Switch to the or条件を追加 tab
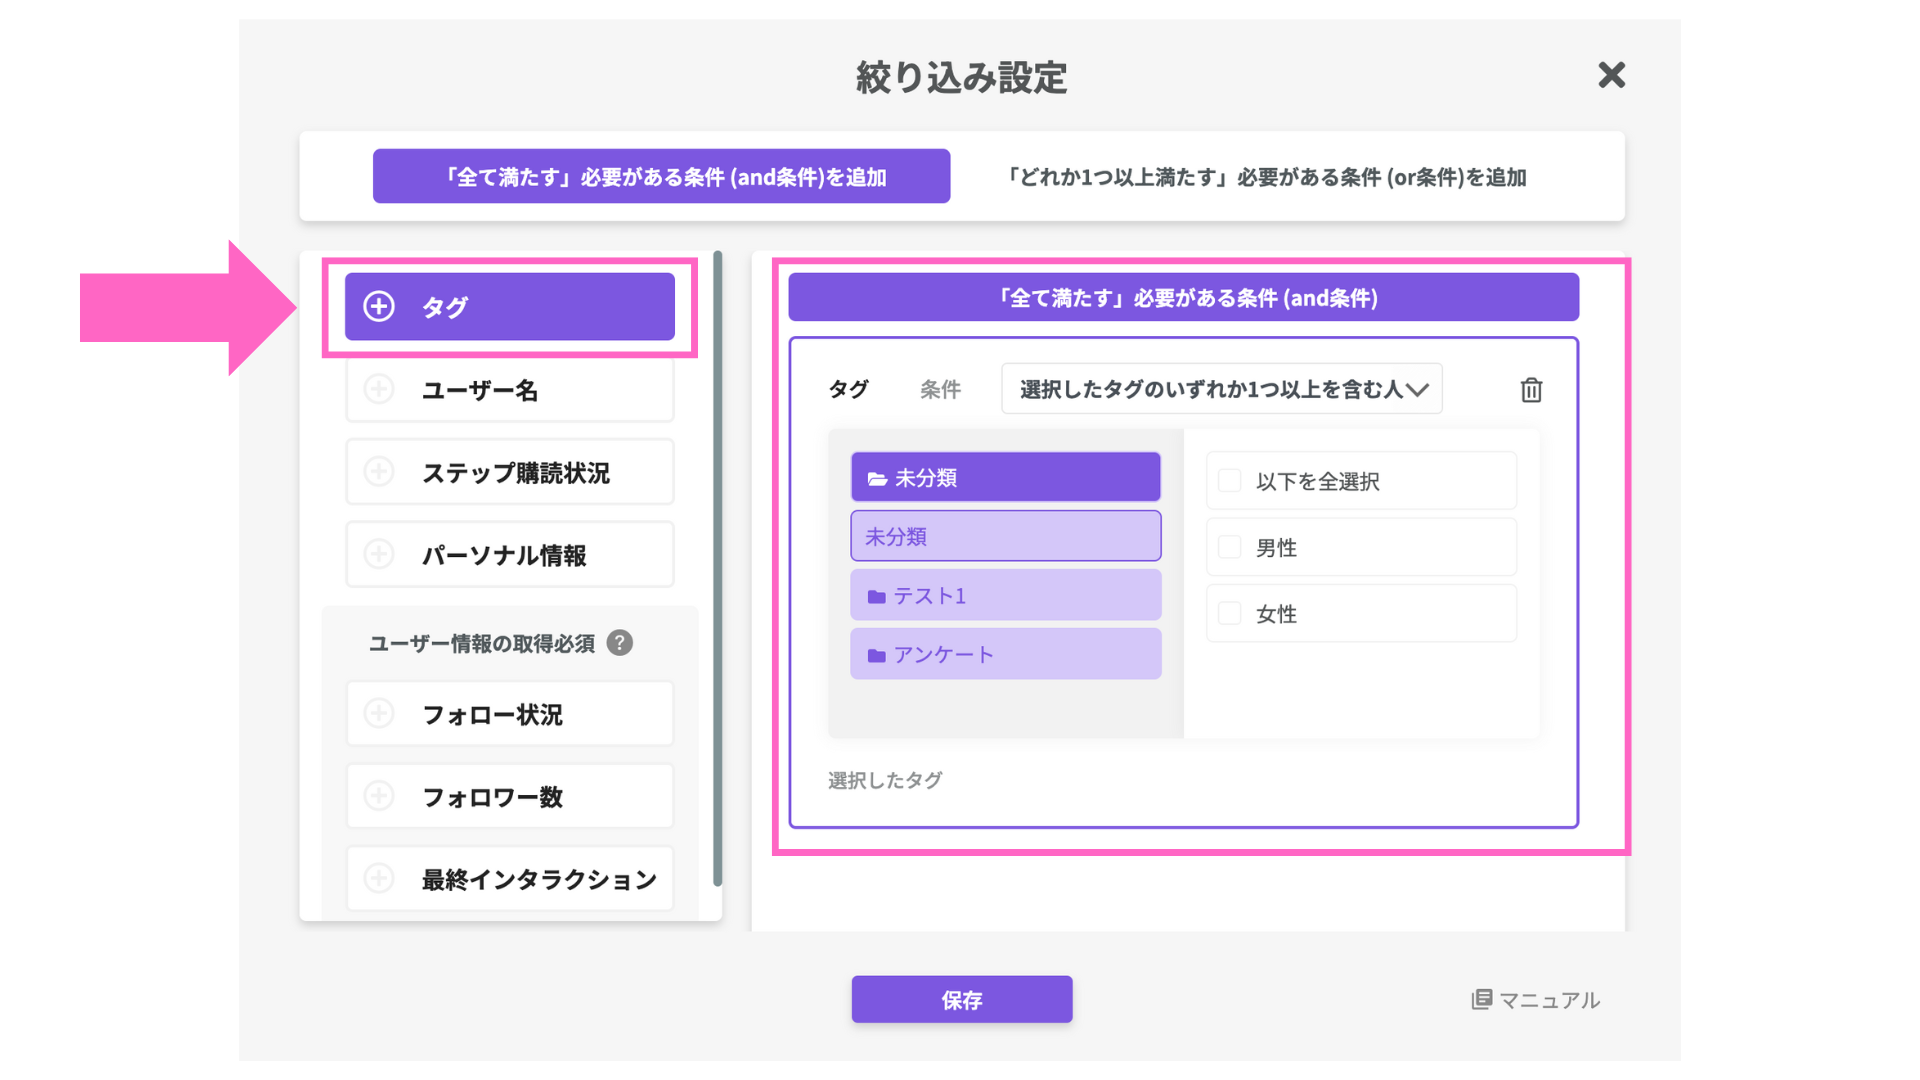Image resolution: width=1920 pixels, height=1080 pixels. 1265,177
